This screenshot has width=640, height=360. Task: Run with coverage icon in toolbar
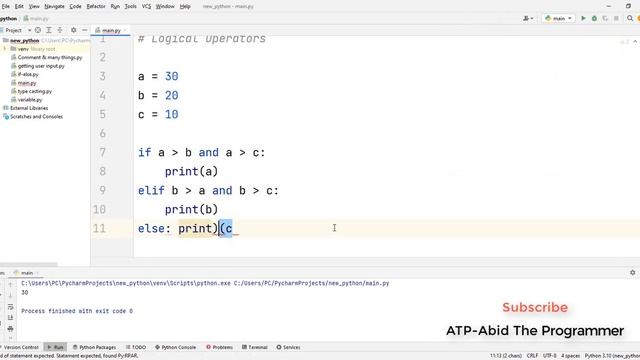click(x=605, y=18)
